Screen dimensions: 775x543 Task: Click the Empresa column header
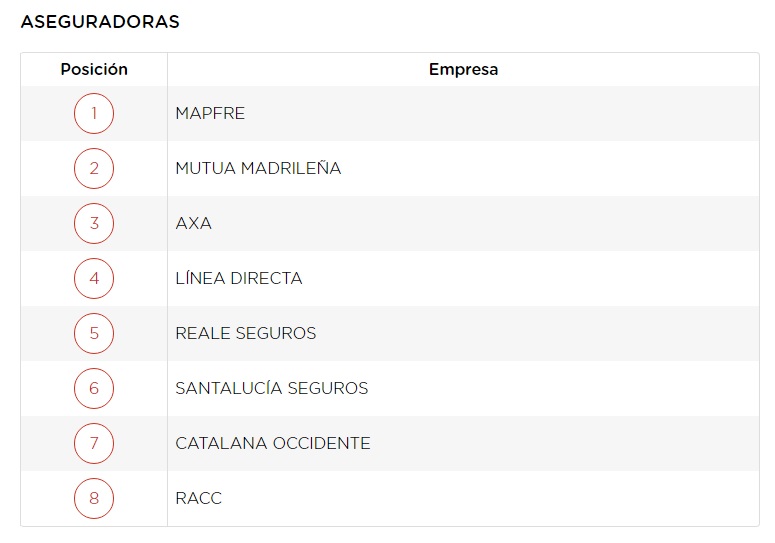pyautogui.click(x=463, y=70)
